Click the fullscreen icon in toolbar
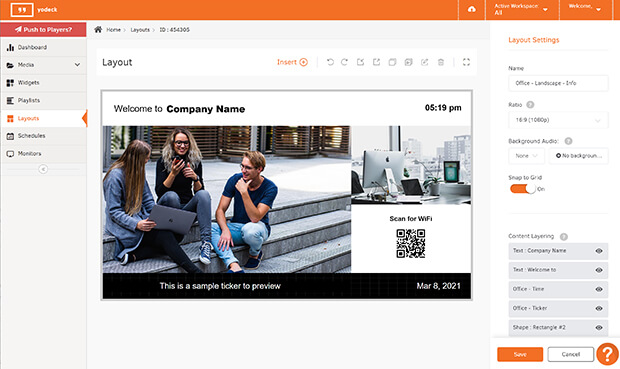 tap(467, 62)
